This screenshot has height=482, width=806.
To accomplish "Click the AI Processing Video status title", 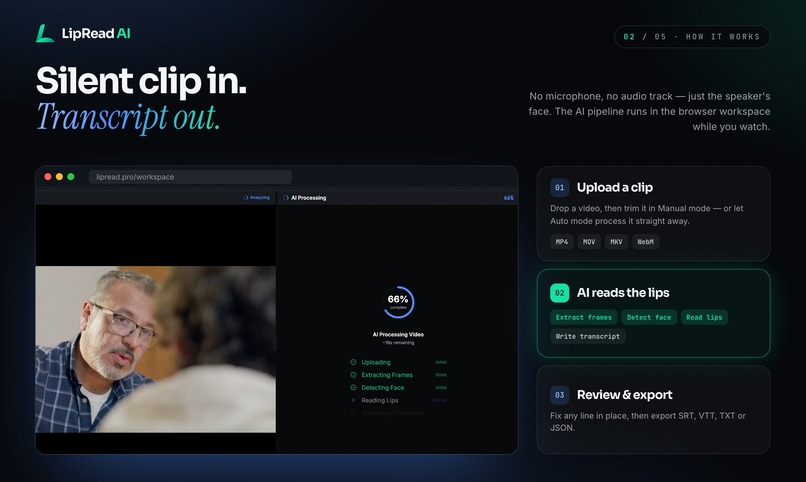I will pyautogui.click(x=398, y=335).
